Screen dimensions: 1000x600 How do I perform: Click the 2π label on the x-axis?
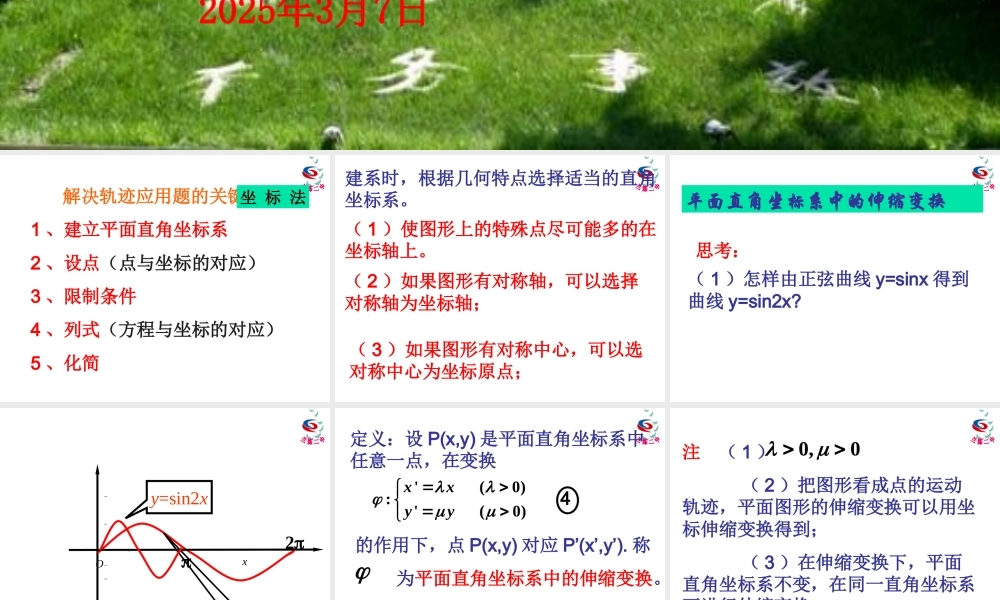coord(295,543)
